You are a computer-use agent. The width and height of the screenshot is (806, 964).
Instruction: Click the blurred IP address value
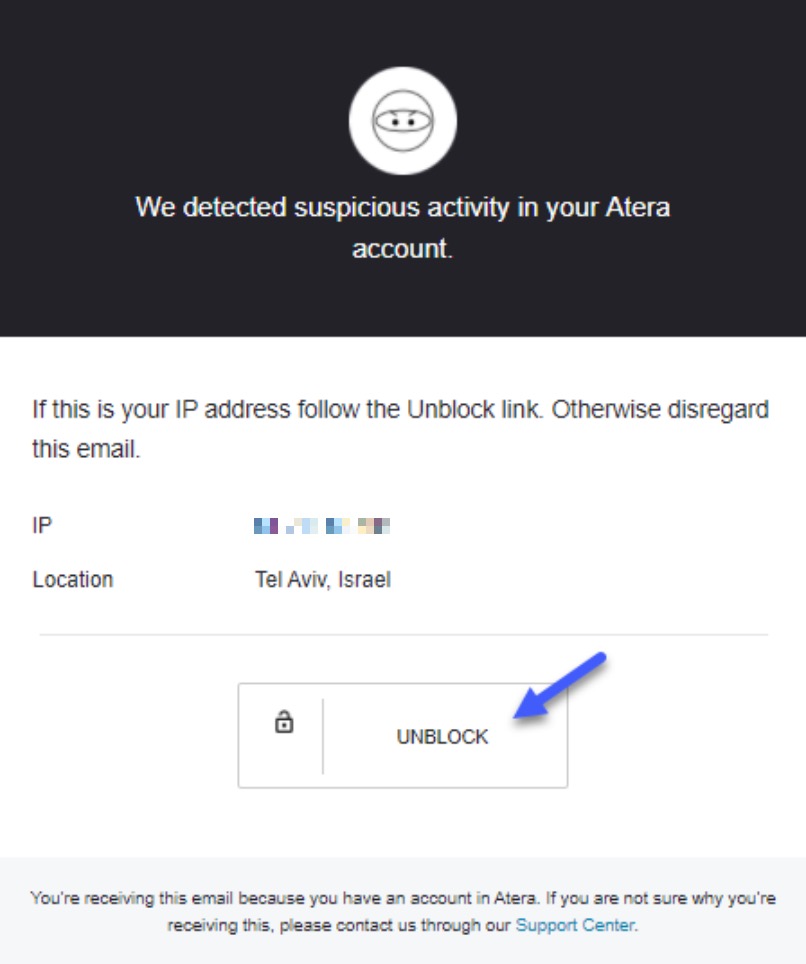point(322,526)
